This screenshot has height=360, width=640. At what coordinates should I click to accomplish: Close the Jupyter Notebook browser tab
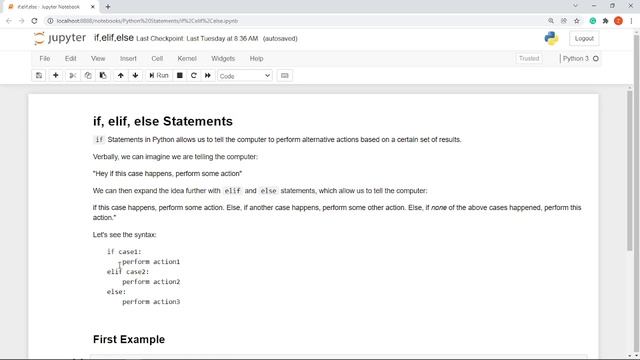[93, 7]
